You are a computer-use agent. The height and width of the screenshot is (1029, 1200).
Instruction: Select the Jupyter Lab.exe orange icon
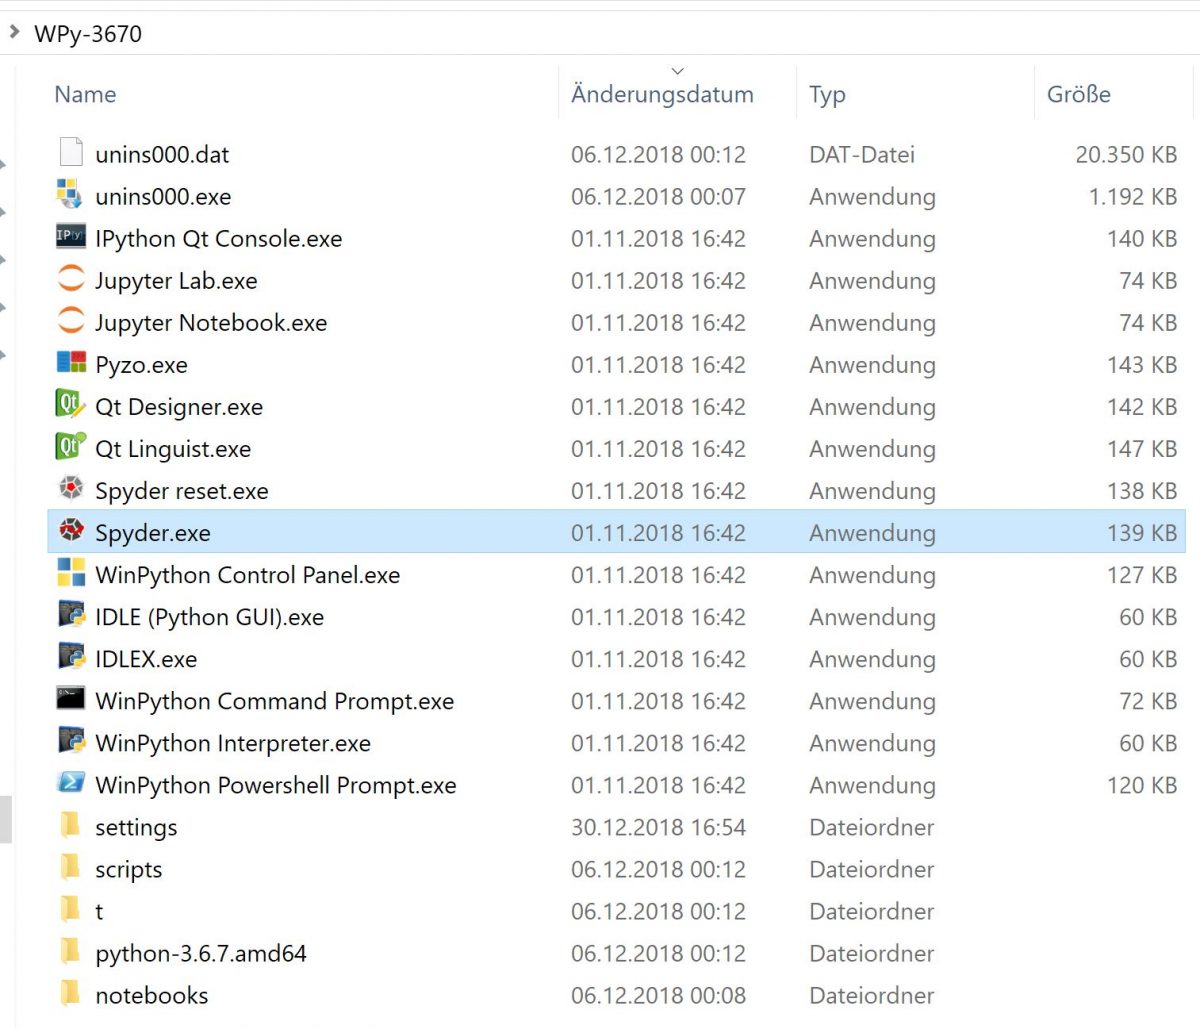point(71,280)
